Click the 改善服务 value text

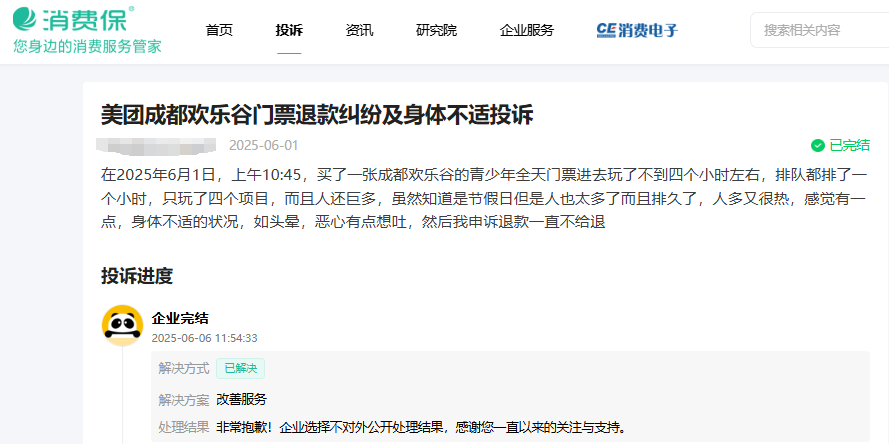(242, 400)
